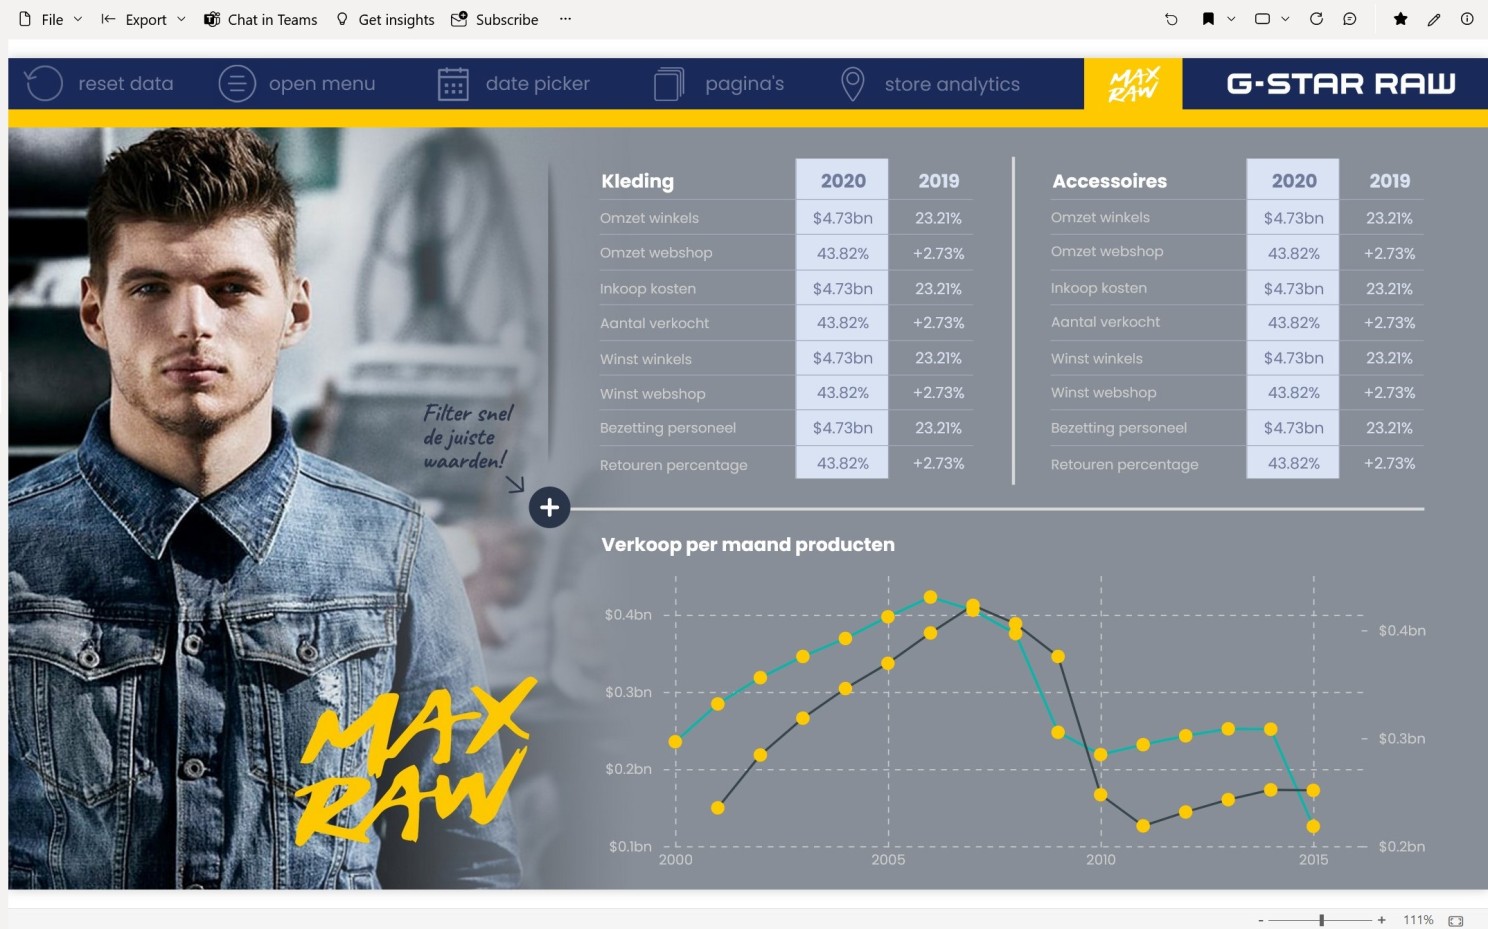Open the more options ellipsis menu

[x=565, y=19]
